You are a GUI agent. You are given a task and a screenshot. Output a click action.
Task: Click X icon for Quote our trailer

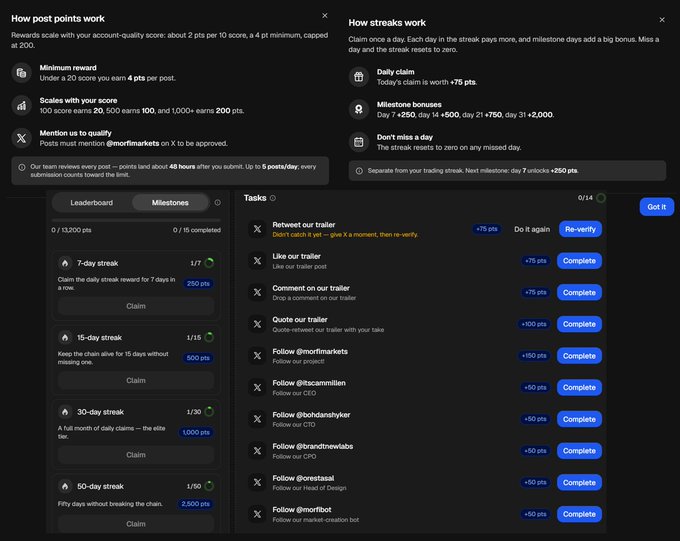[257, 324]
